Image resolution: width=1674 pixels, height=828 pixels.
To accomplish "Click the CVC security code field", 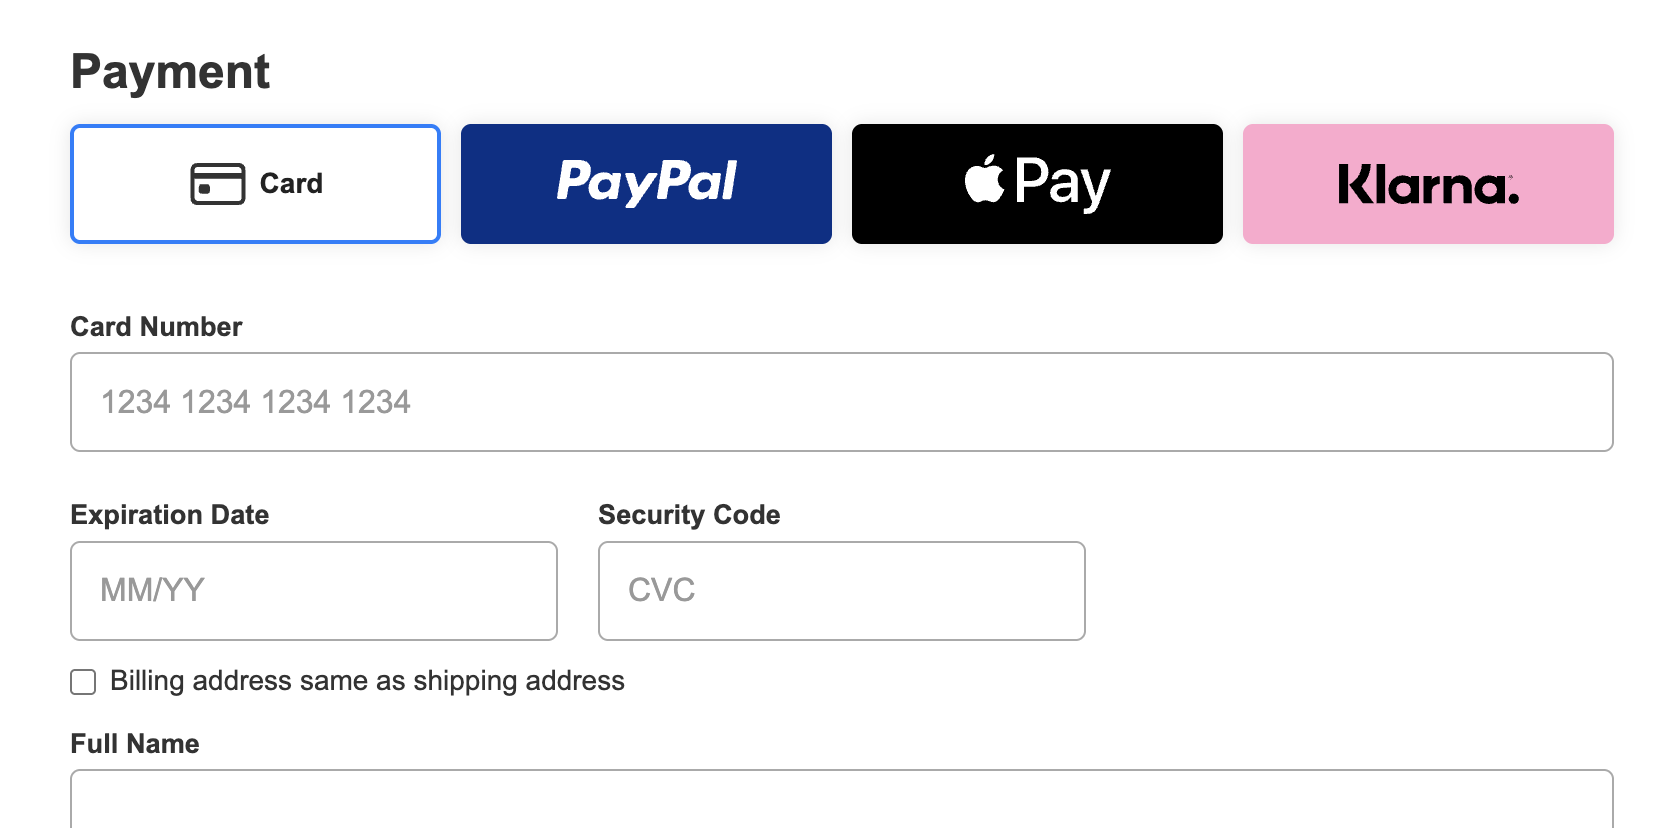I will [842, 591].
